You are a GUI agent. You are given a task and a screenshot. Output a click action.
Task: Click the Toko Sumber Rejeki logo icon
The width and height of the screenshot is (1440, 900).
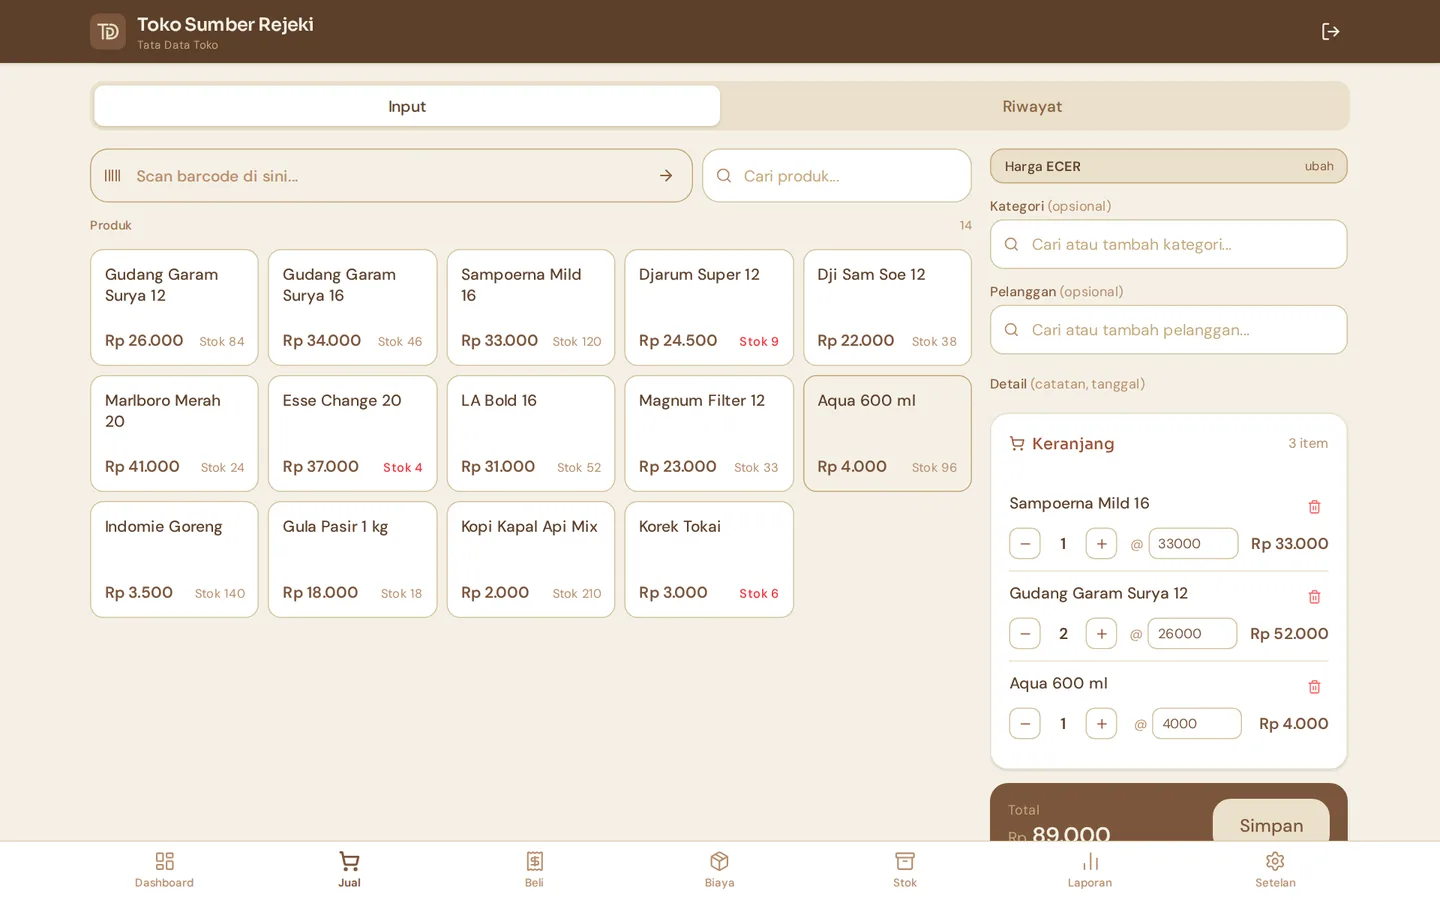108,32
